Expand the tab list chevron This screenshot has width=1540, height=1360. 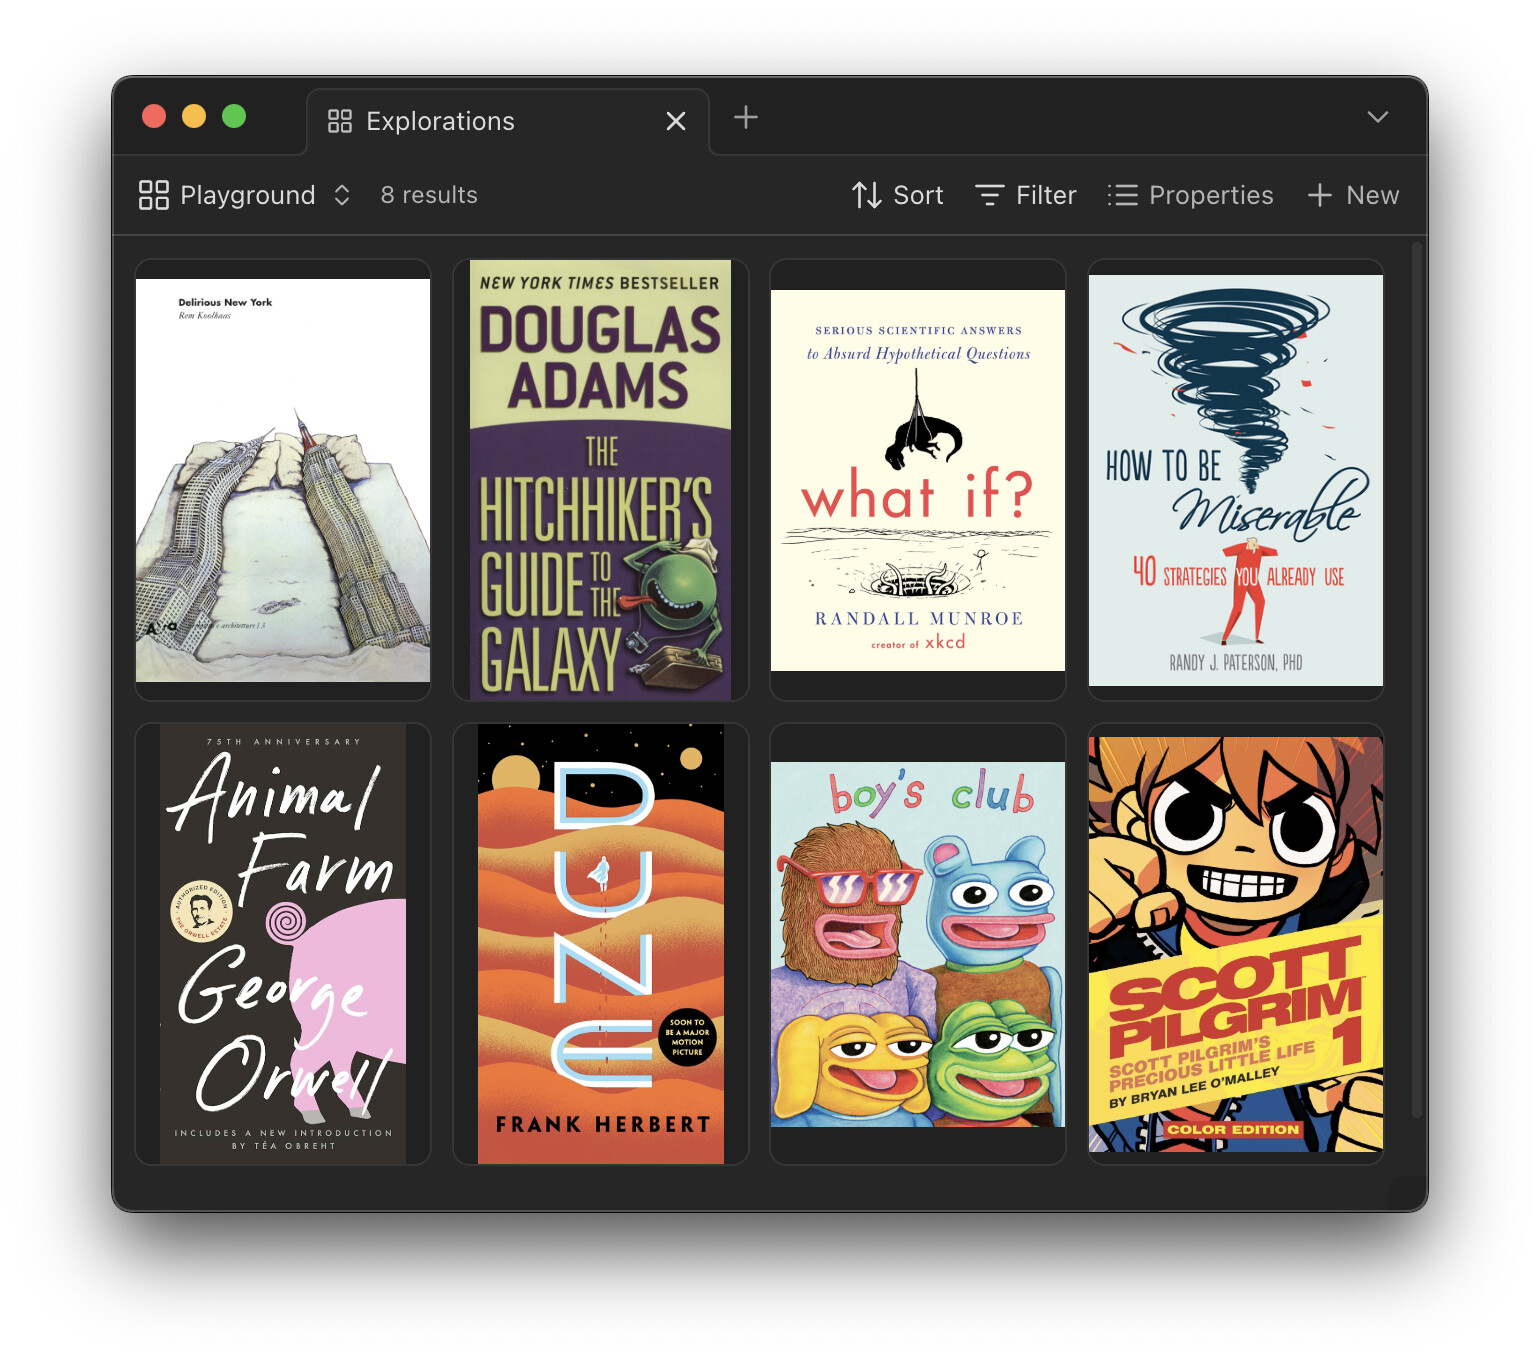(1378, 117)
